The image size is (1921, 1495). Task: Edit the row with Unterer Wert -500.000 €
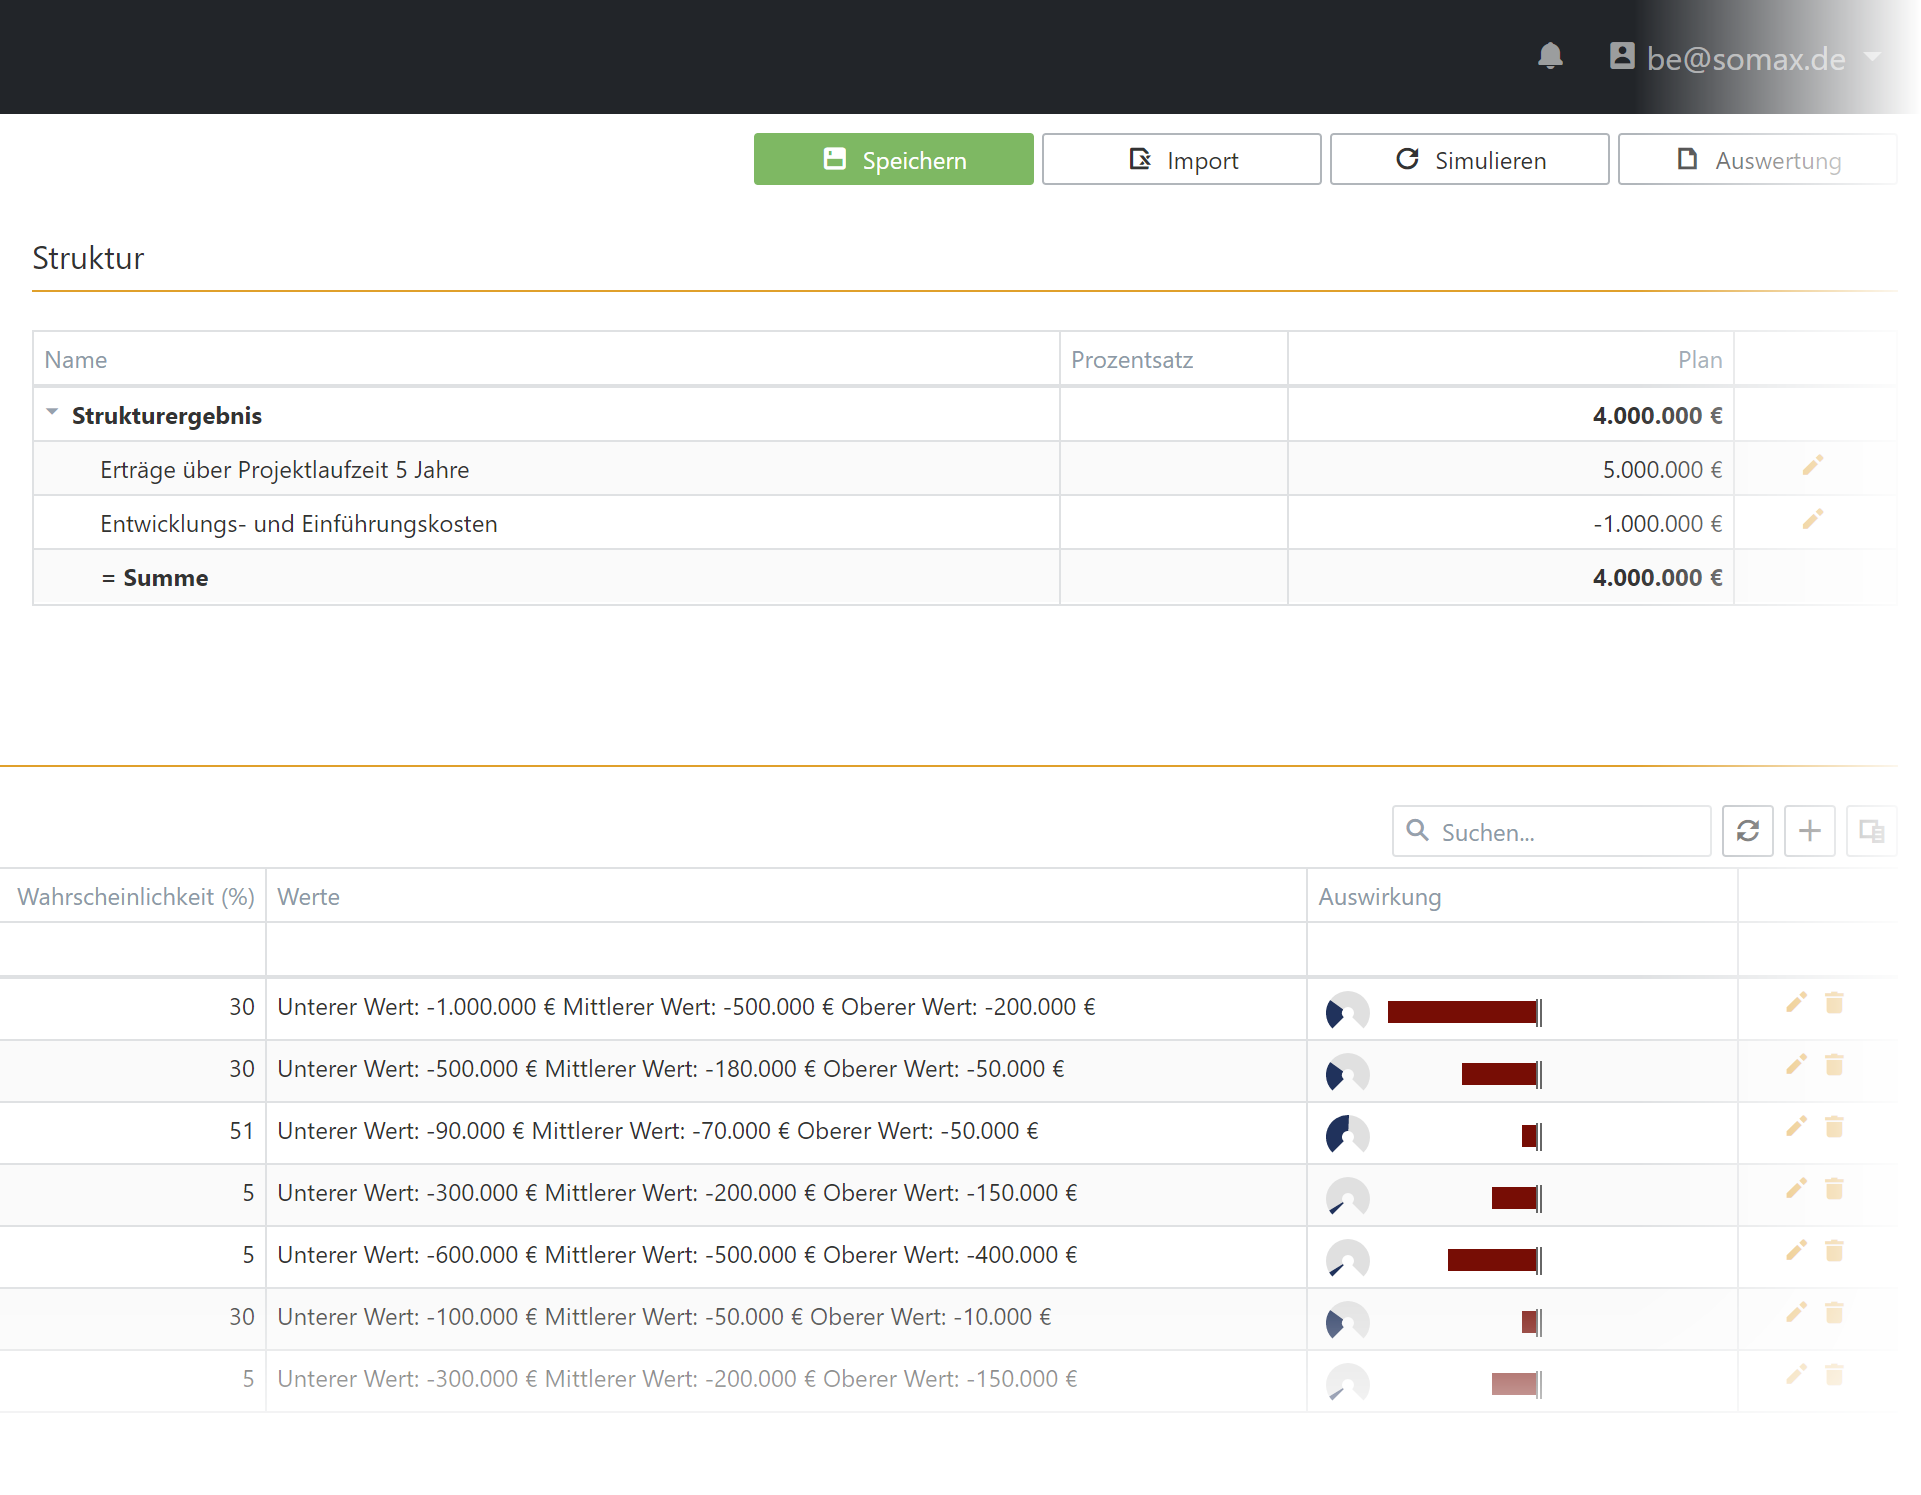(x=1796, y=1065)
